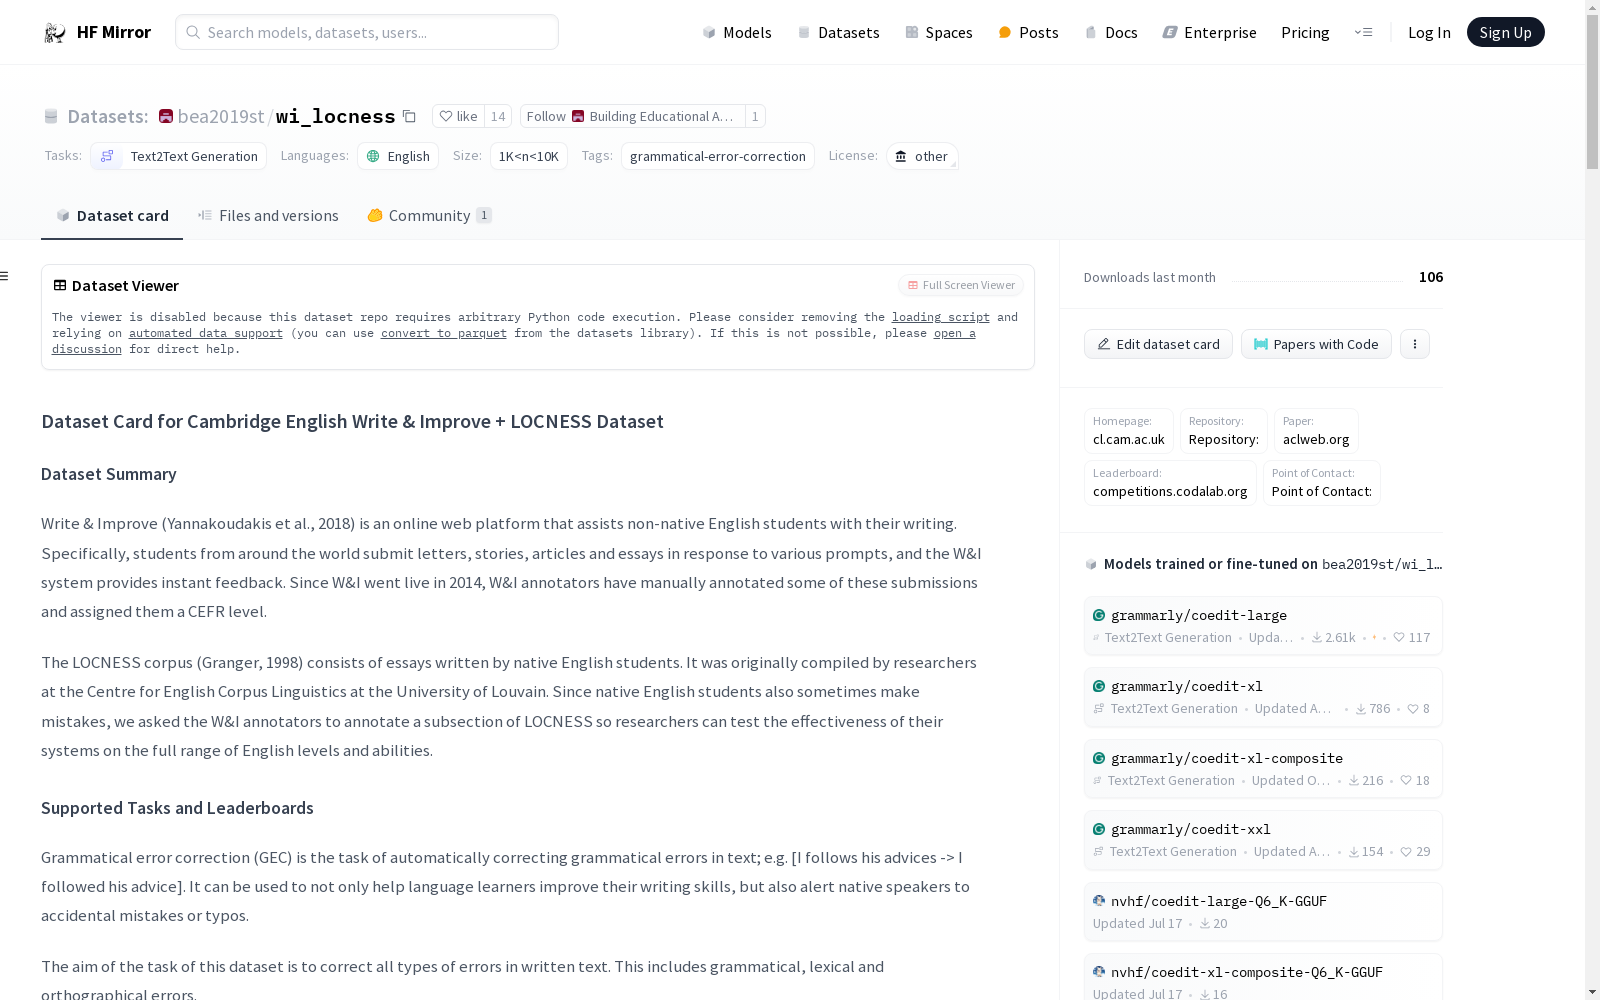Click the grammatical-error-correction tag
This screenshot has width=1600, height=1000.
[718, 156]
